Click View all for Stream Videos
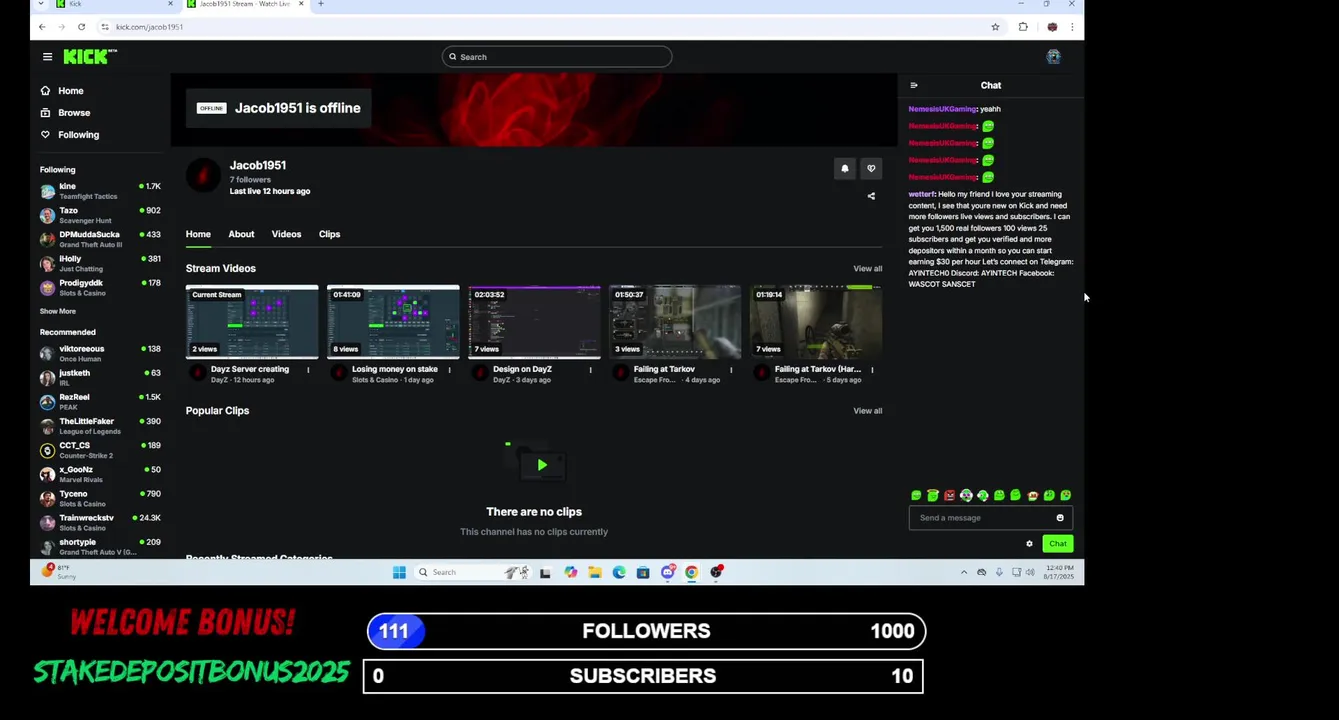 (x=867, y=269)
